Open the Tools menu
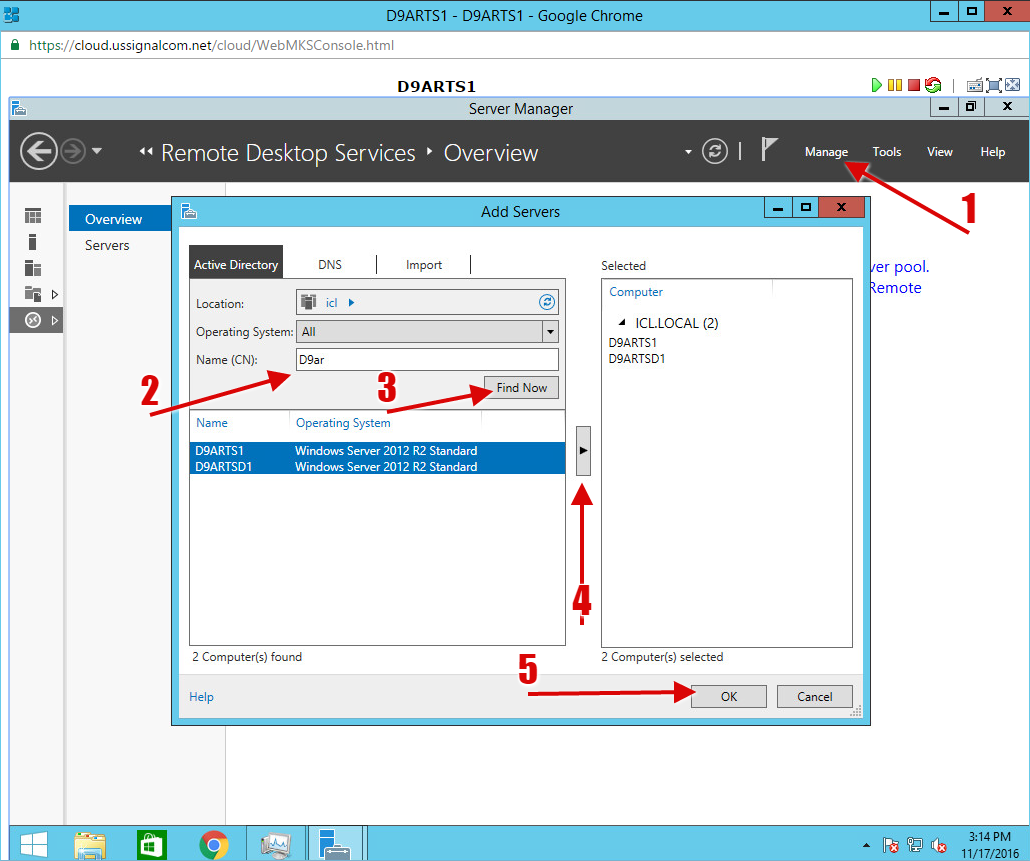 (887, 152)
